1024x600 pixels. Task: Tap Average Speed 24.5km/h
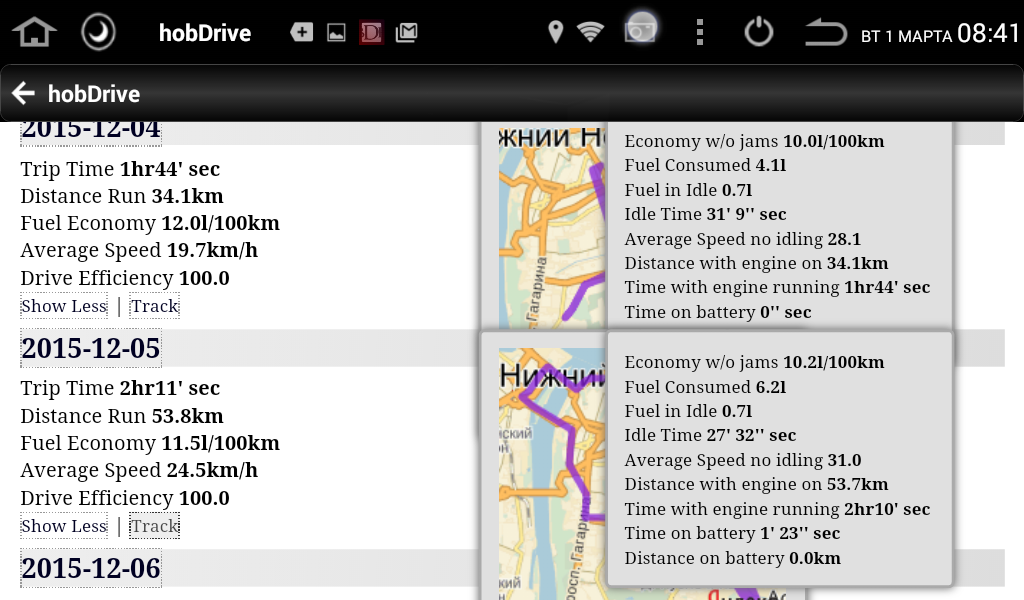(139, 470)
